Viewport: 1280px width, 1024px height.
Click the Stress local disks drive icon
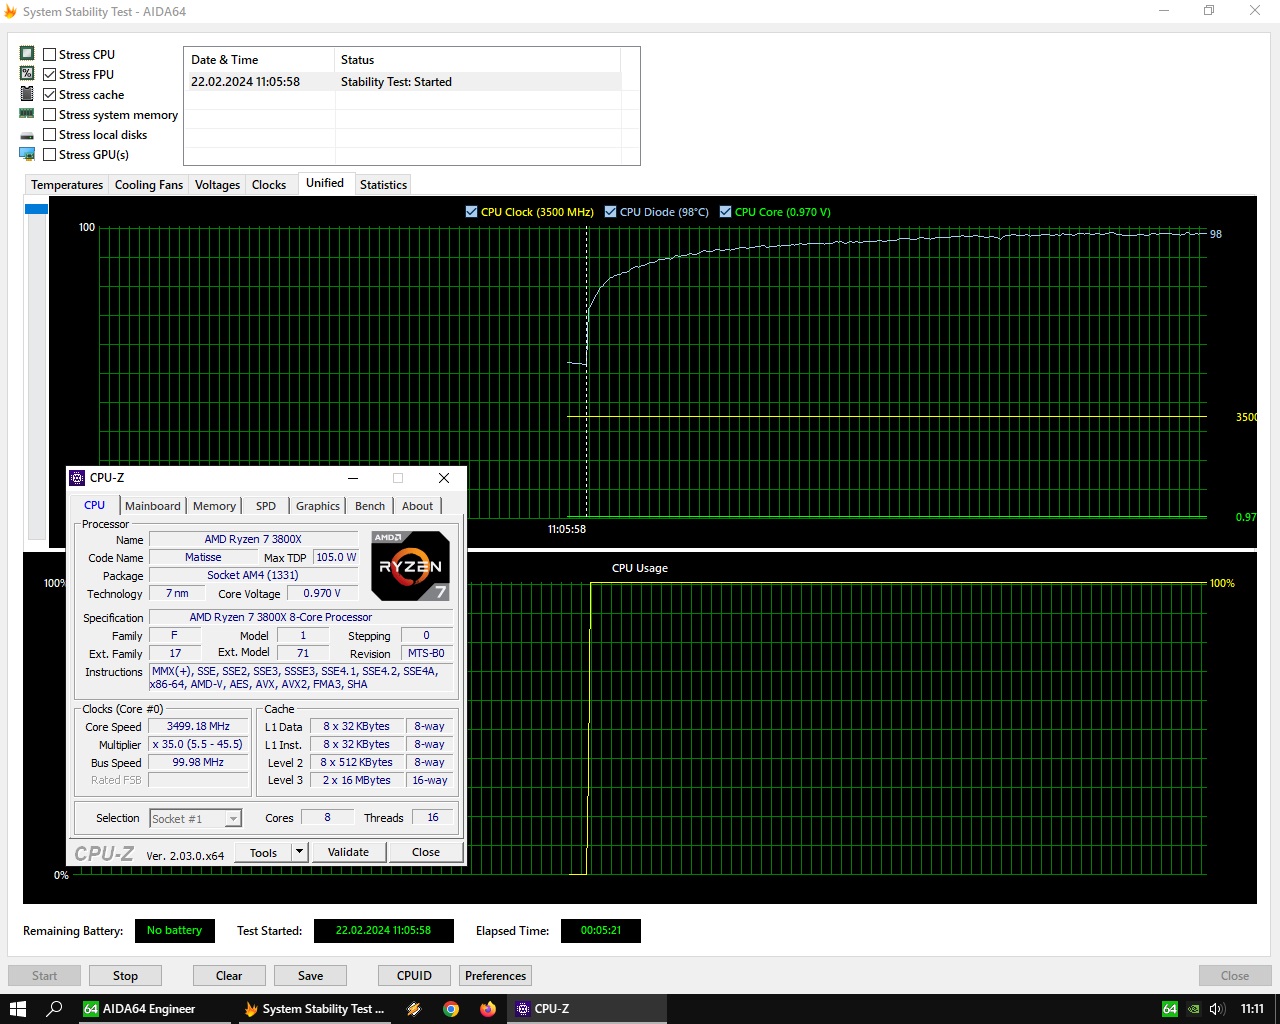(27, 135)
